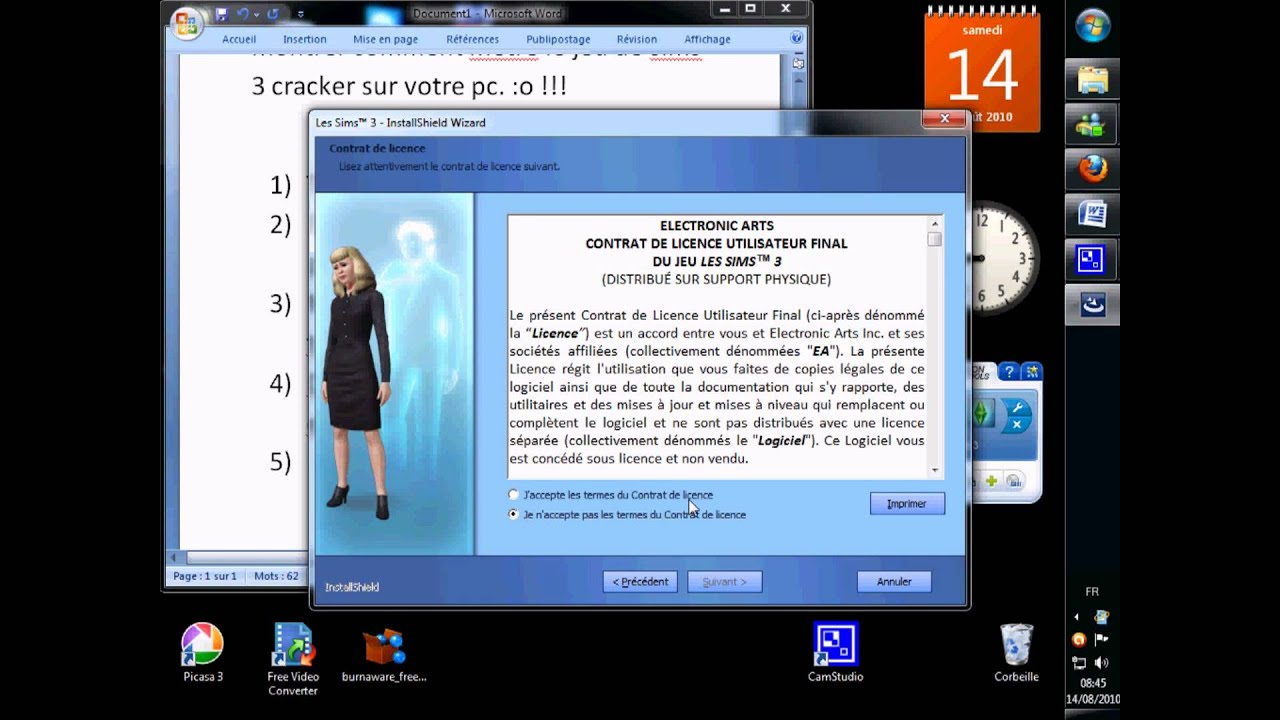The width and height of the screenshot is (1280, 720).
Task: Click the volume speaker tray icon
Action: [x=1101, y=662]
